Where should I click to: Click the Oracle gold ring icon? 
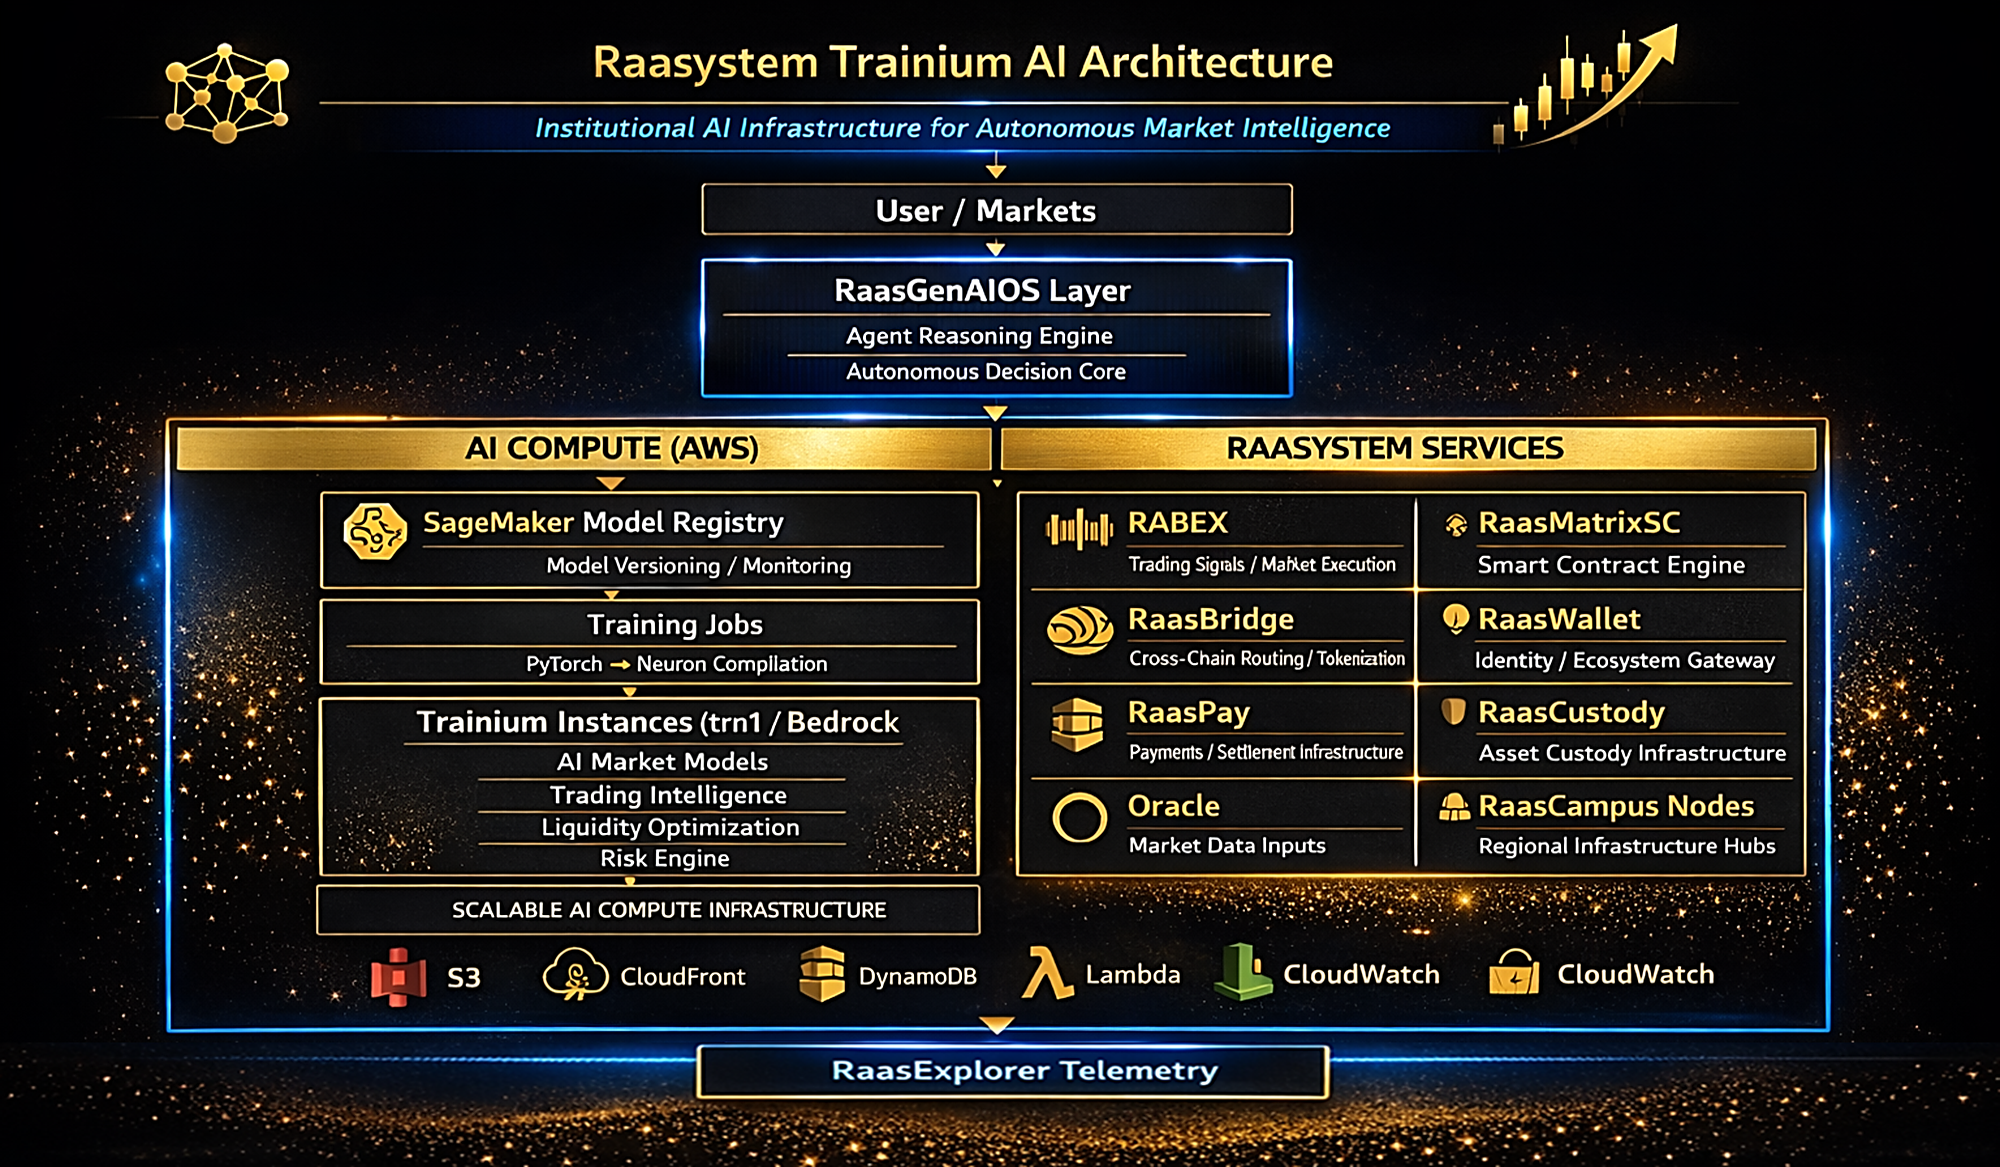point(1079,818)
